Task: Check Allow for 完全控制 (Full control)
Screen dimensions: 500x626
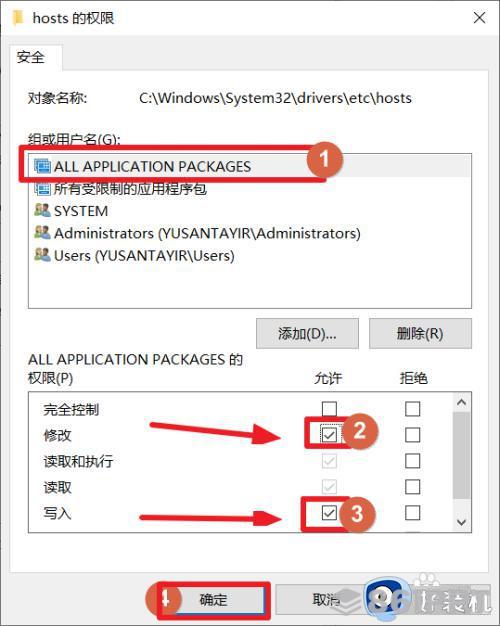Action: pyautogui.click(x=329, y=409)
